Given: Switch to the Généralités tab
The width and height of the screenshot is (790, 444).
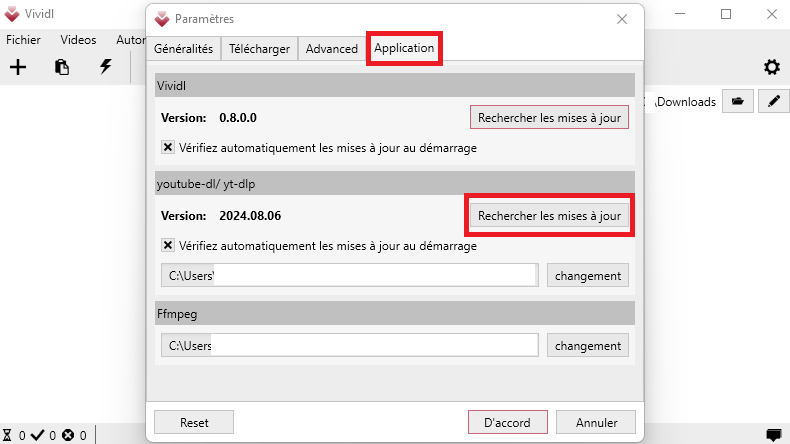Looking at the screenshot, I should pyautogui.click(x=183, y=49).
